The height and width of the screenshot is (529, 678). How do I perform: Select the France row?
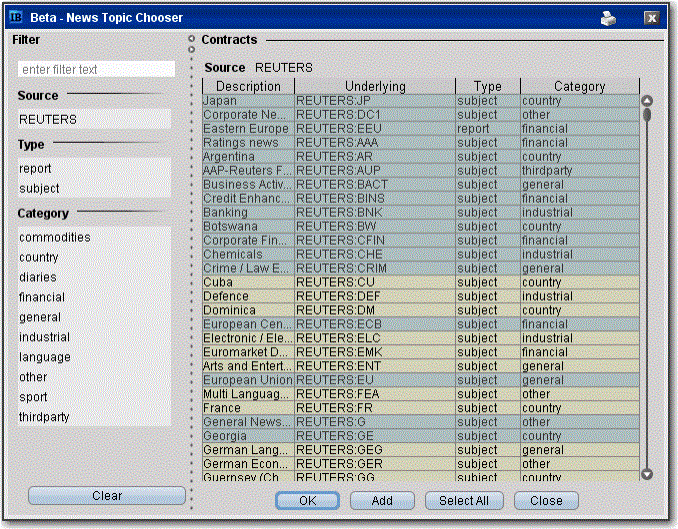click(x=421, y=407)
